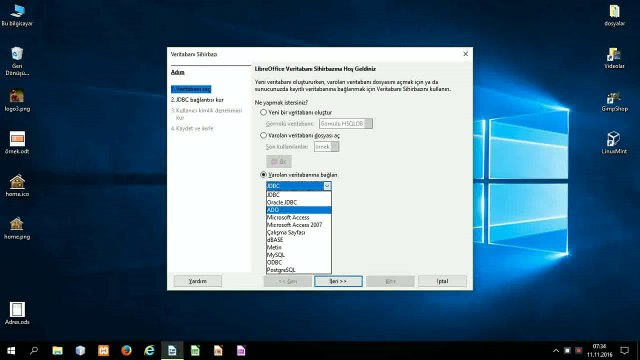The image size is (640, 360).
Task: Open taskbar search magnifier
Action: coord(34,351)
